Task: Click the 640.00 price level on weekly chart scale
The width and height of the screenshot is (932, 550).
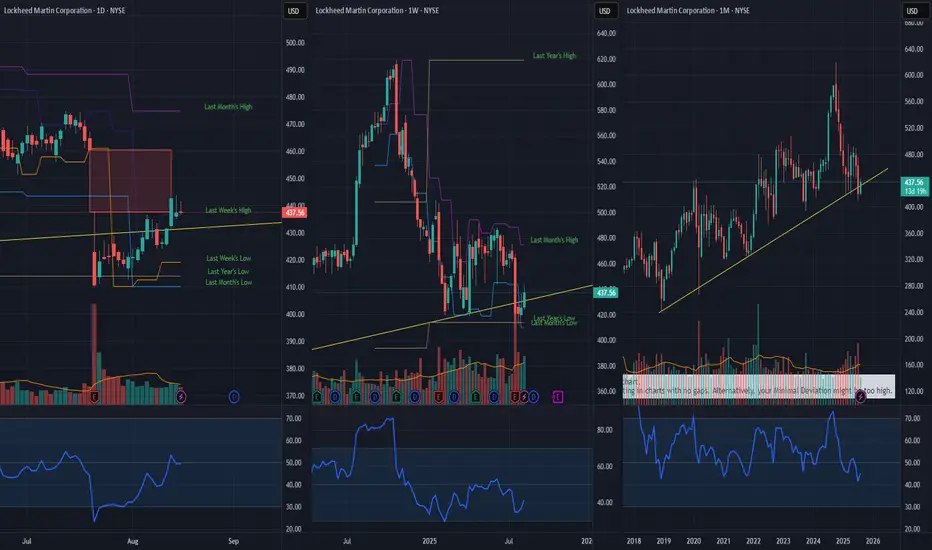Action: pyautogui.click(x=606, y=33)
